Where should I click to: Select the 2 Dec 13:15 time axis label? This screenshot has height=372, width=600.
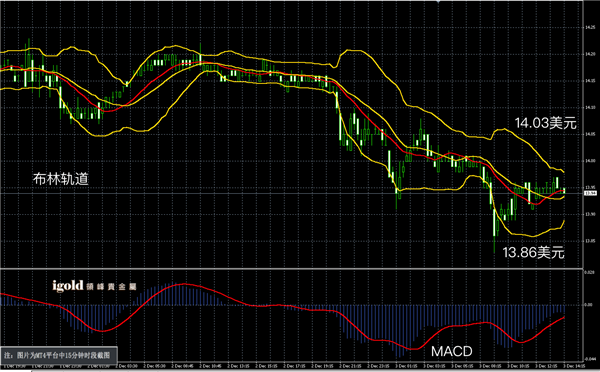click(x=239, y=367)
